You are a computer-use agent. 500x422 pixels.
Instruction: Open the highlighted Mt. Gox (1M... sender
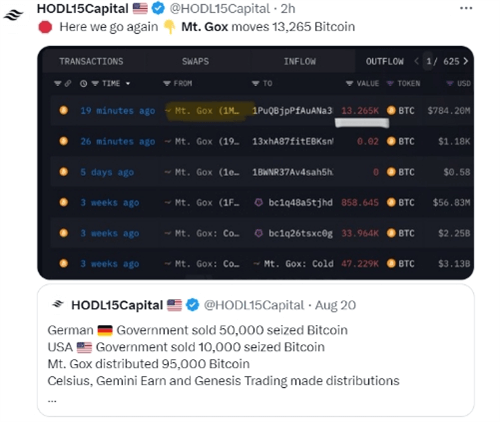click(x=207, y=111)
